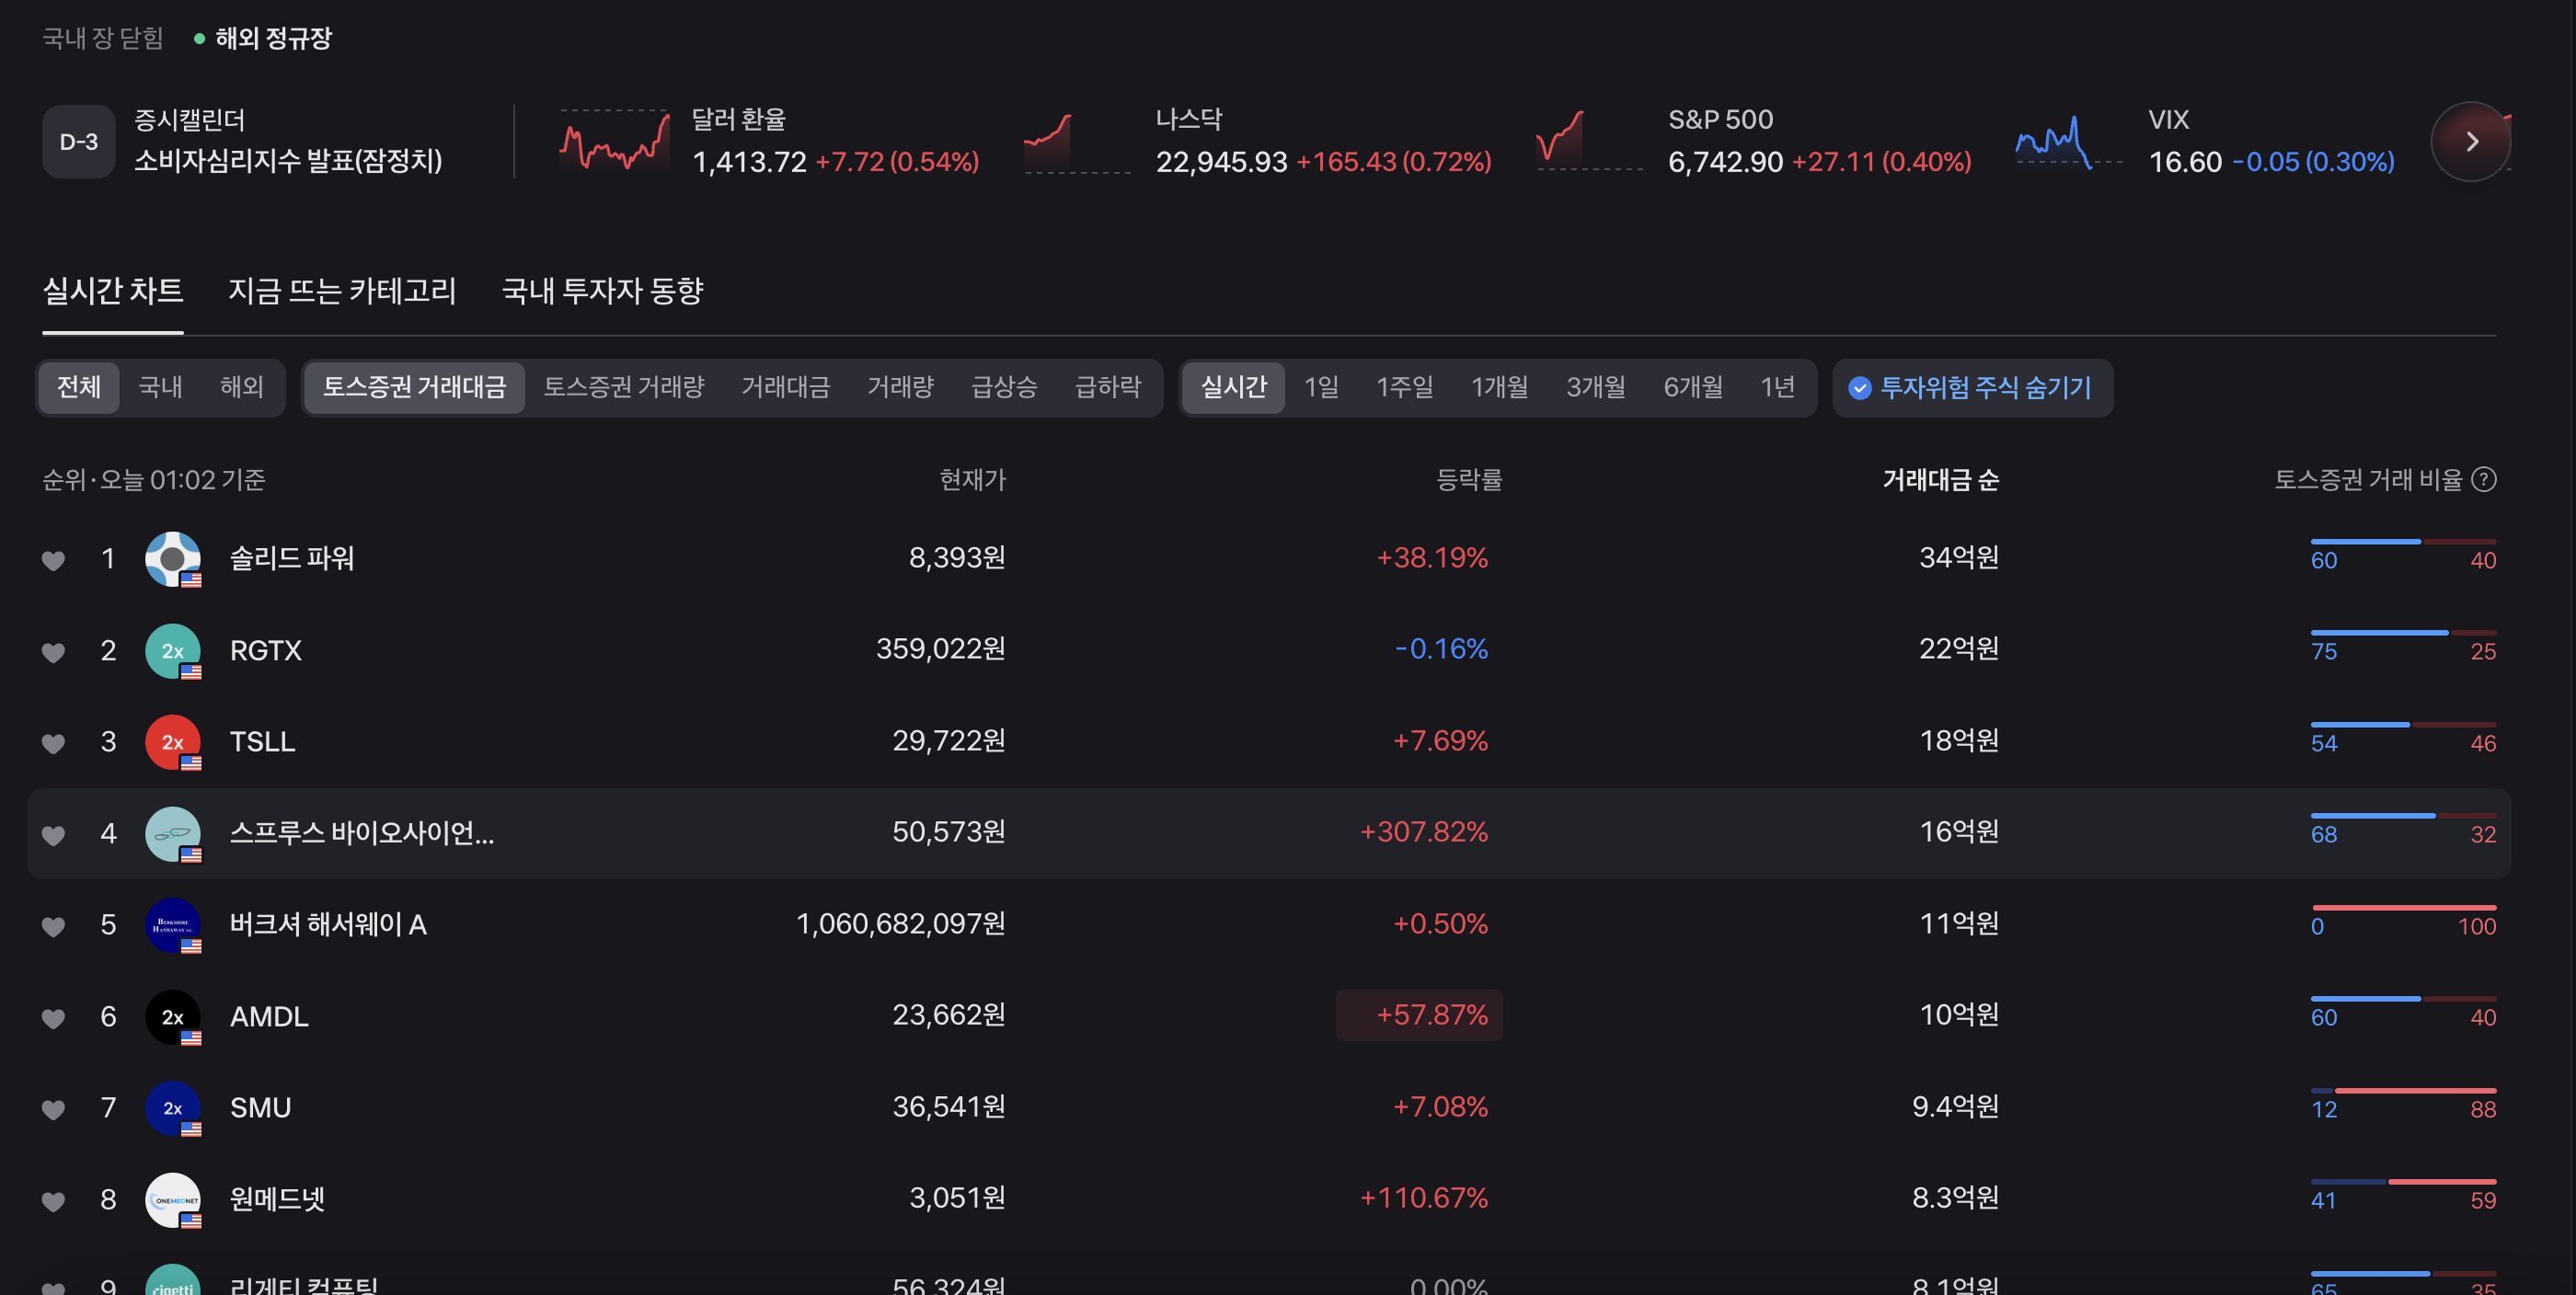Click the AMDL black 2x logo

coord(172,1017)
